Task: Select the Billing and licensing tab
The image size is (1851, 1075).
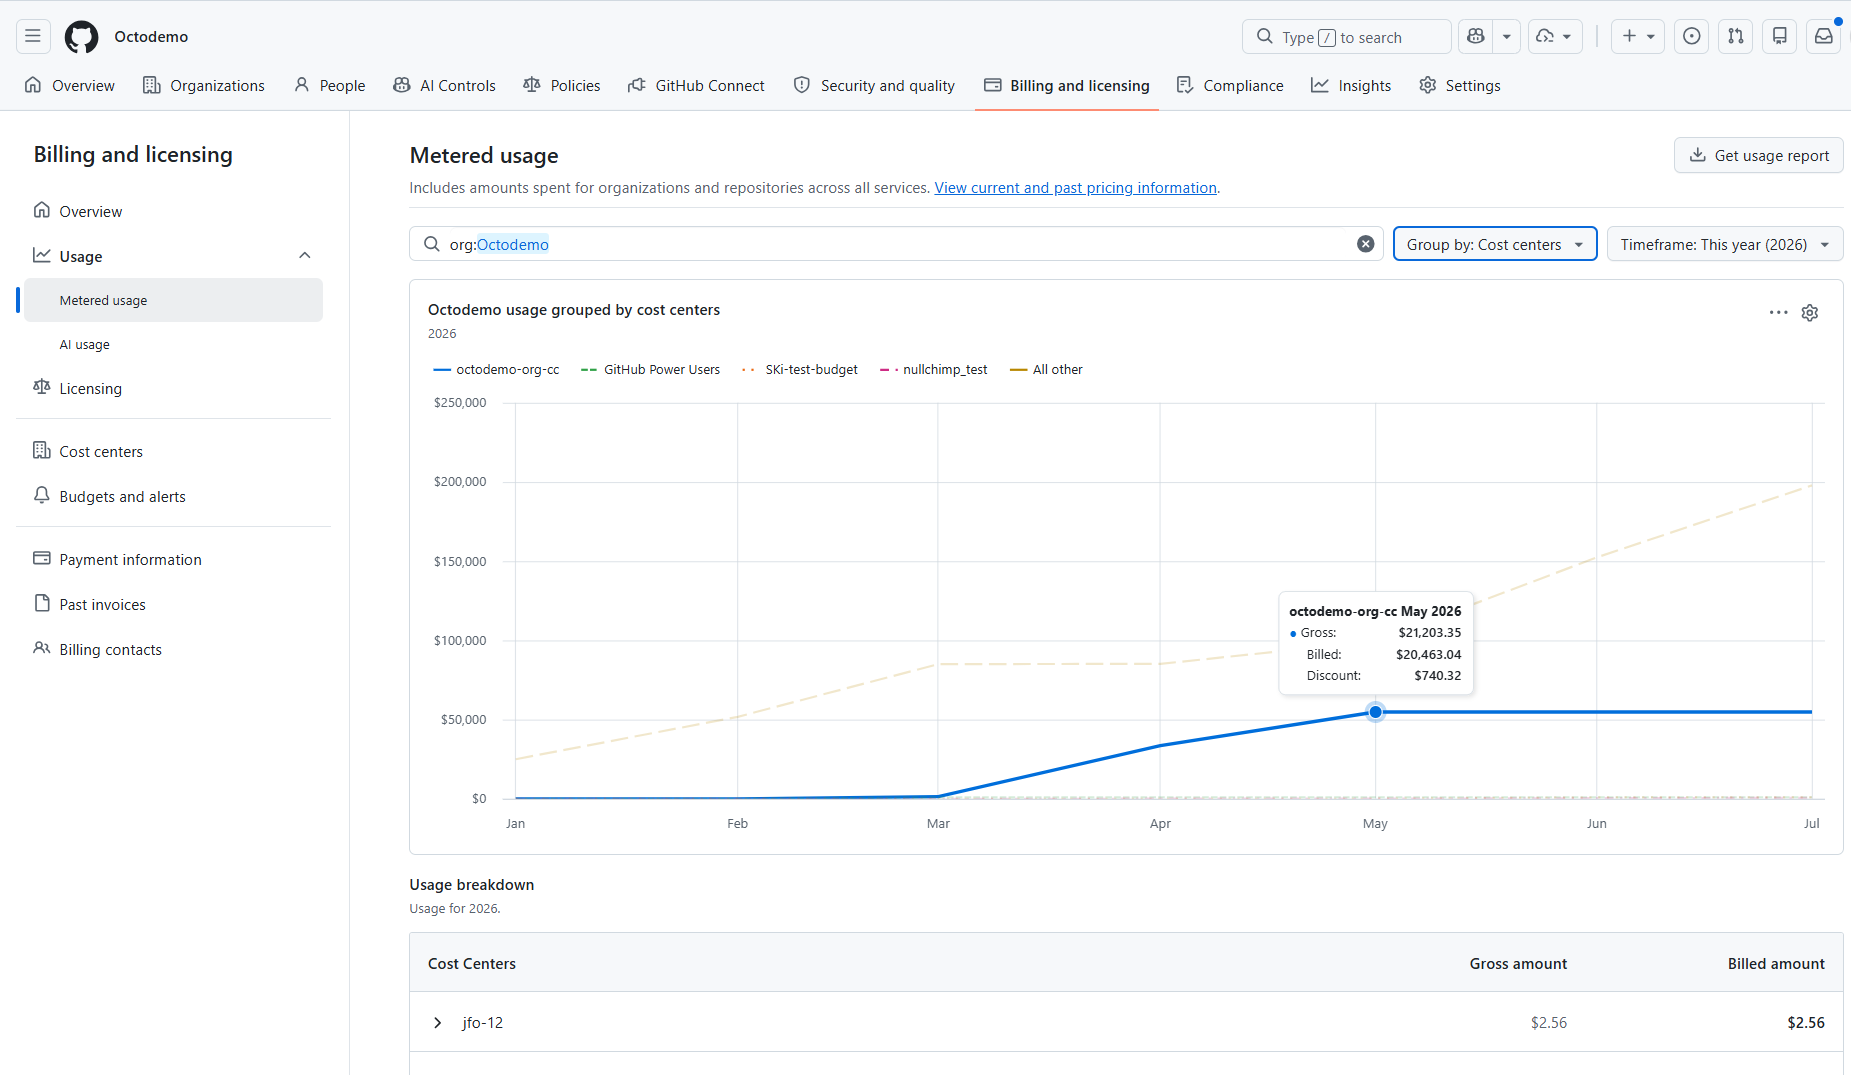Action: [1067, 86]
